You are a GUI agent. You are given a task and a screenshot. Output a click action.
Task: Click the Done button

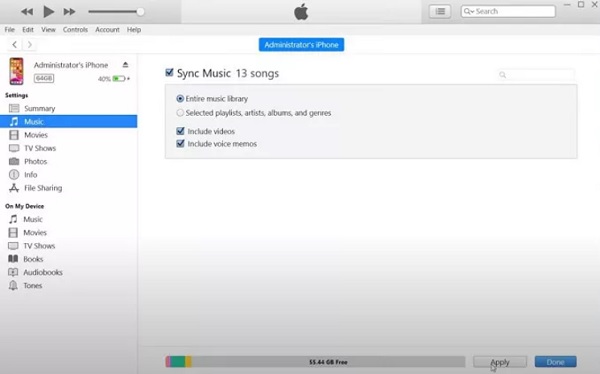[555, 362]
